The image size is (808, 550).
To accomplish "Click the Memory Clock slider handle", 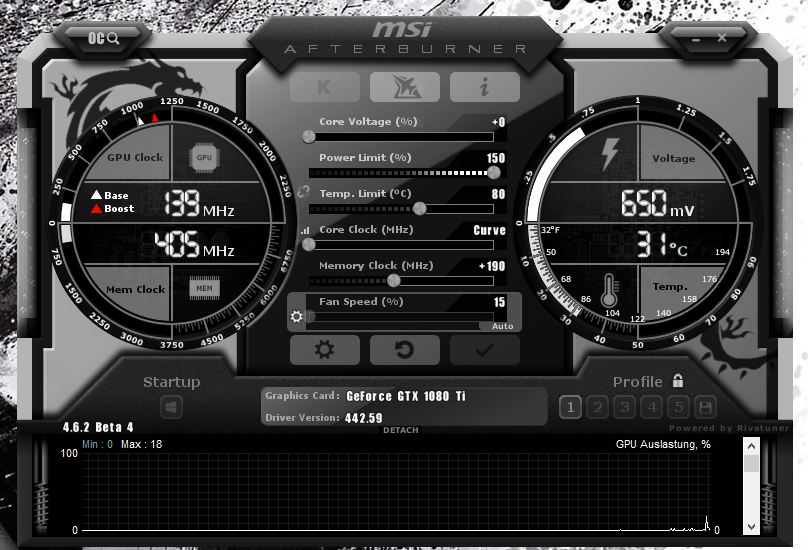I will coord(393,281).
